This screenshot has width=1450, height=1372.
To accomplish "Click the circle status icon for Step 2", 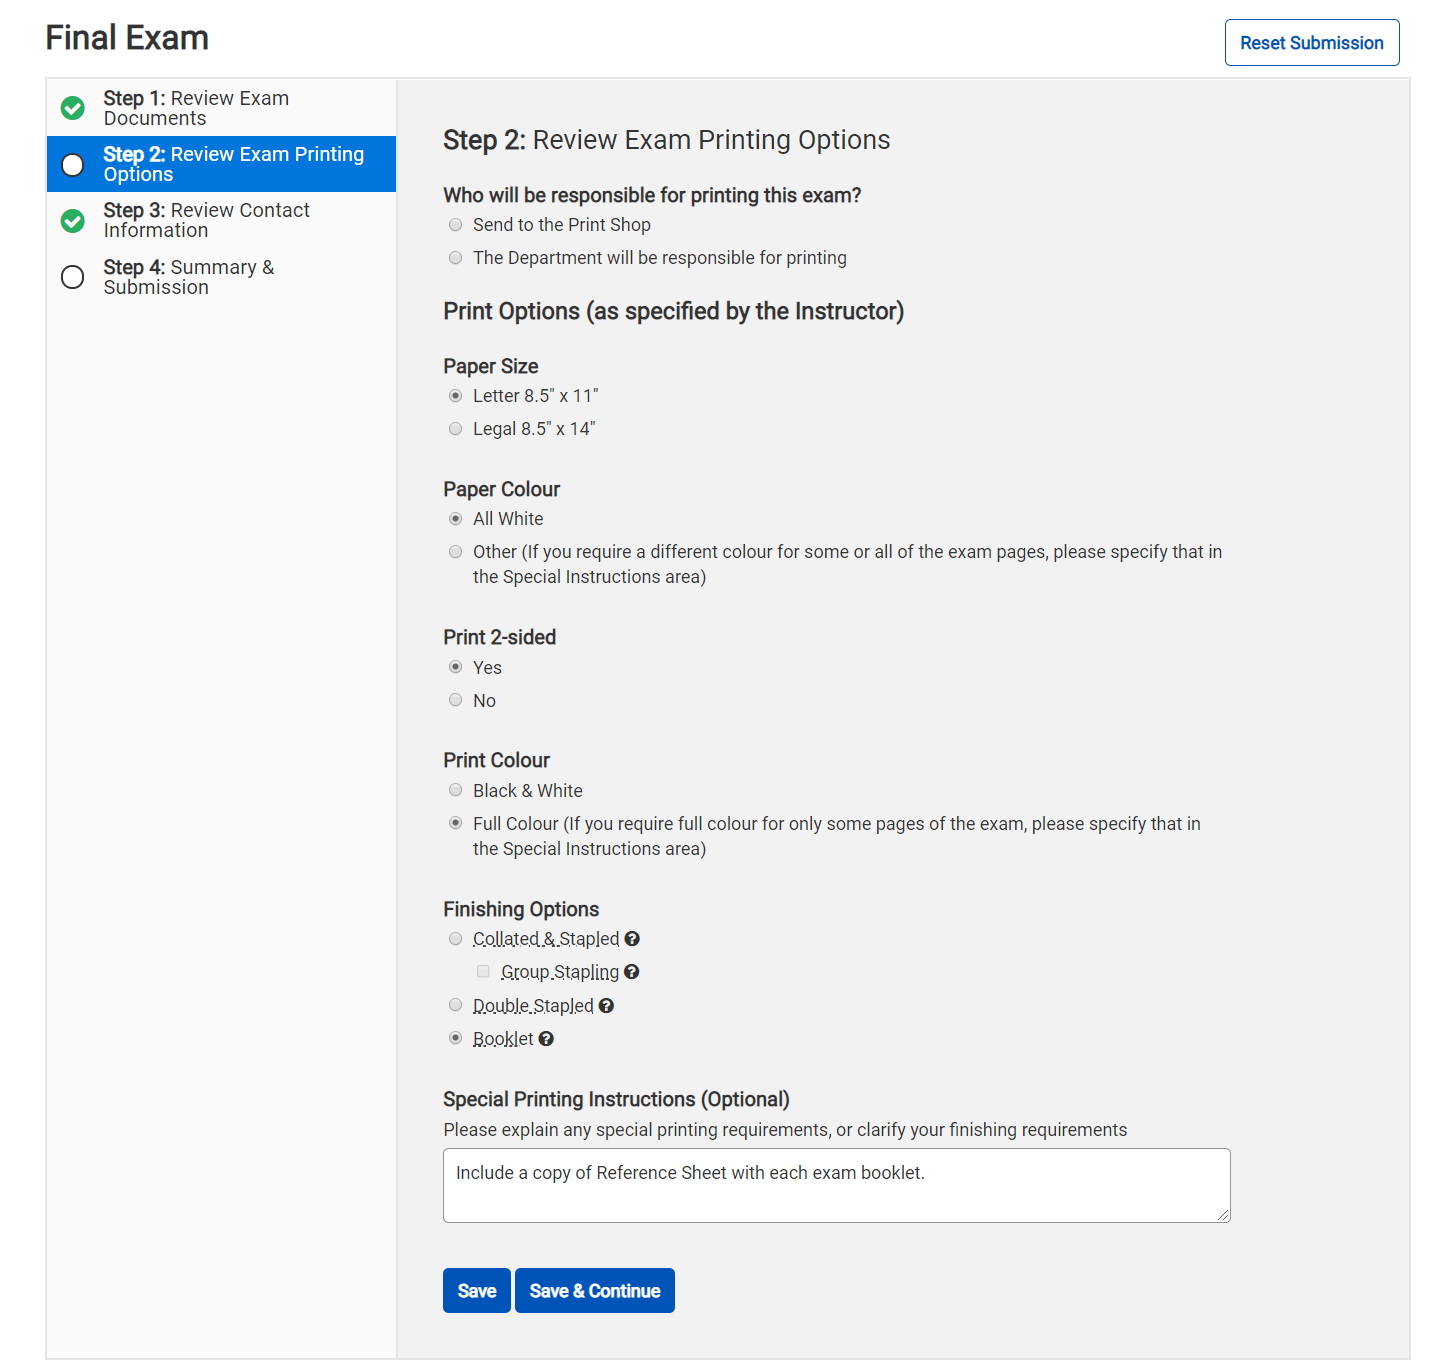I will coord(73,164).
